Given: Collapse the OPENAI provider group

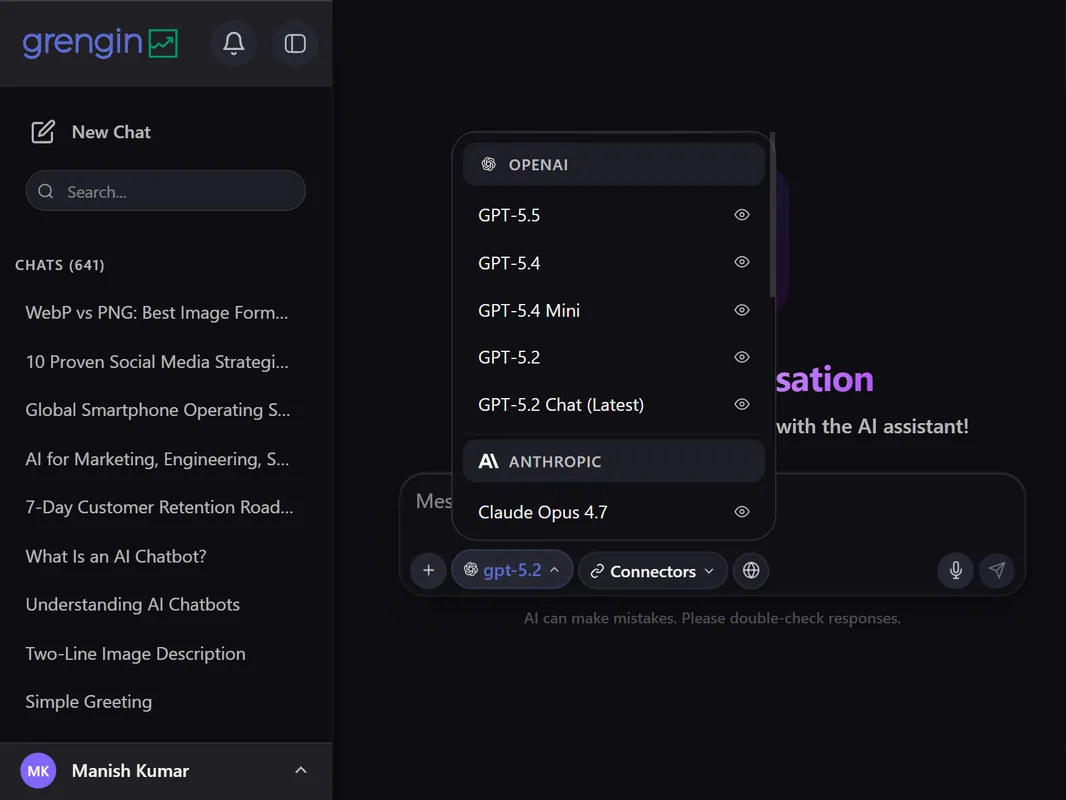Looking at the screenshot, I should 613,164.
